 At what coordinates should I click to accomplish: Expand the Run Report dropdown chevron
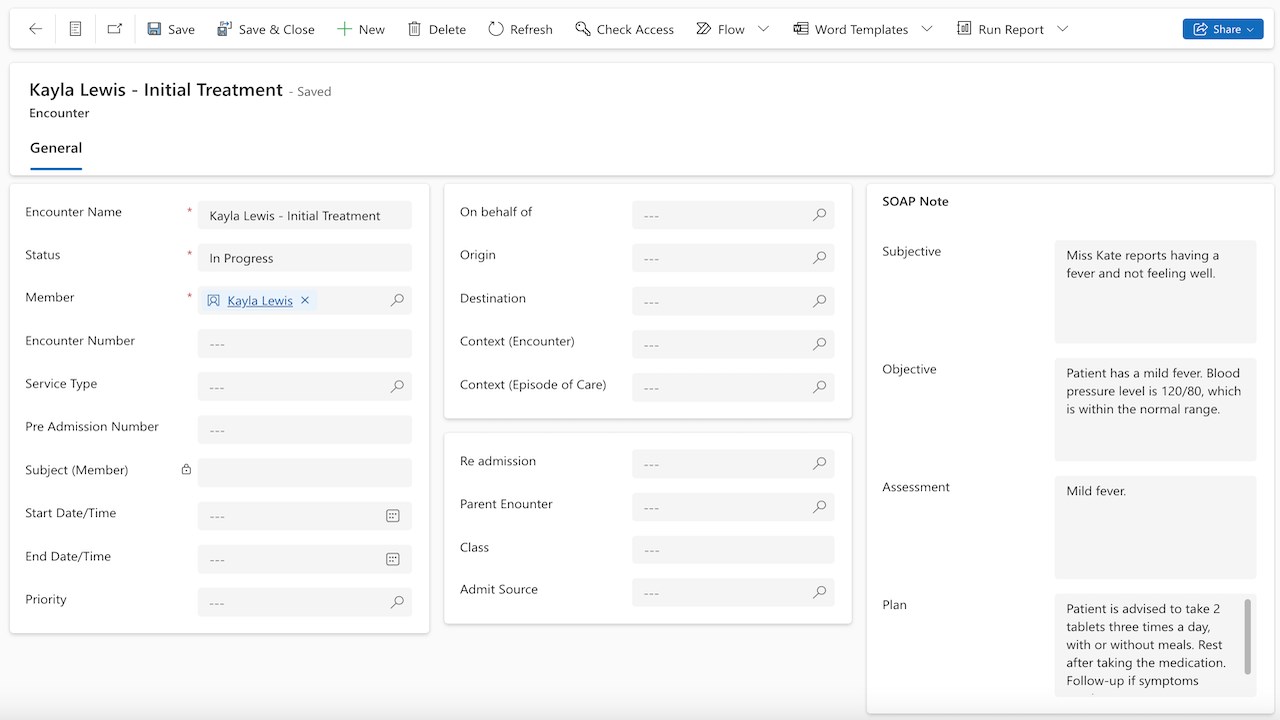[x=1062, y=29]
